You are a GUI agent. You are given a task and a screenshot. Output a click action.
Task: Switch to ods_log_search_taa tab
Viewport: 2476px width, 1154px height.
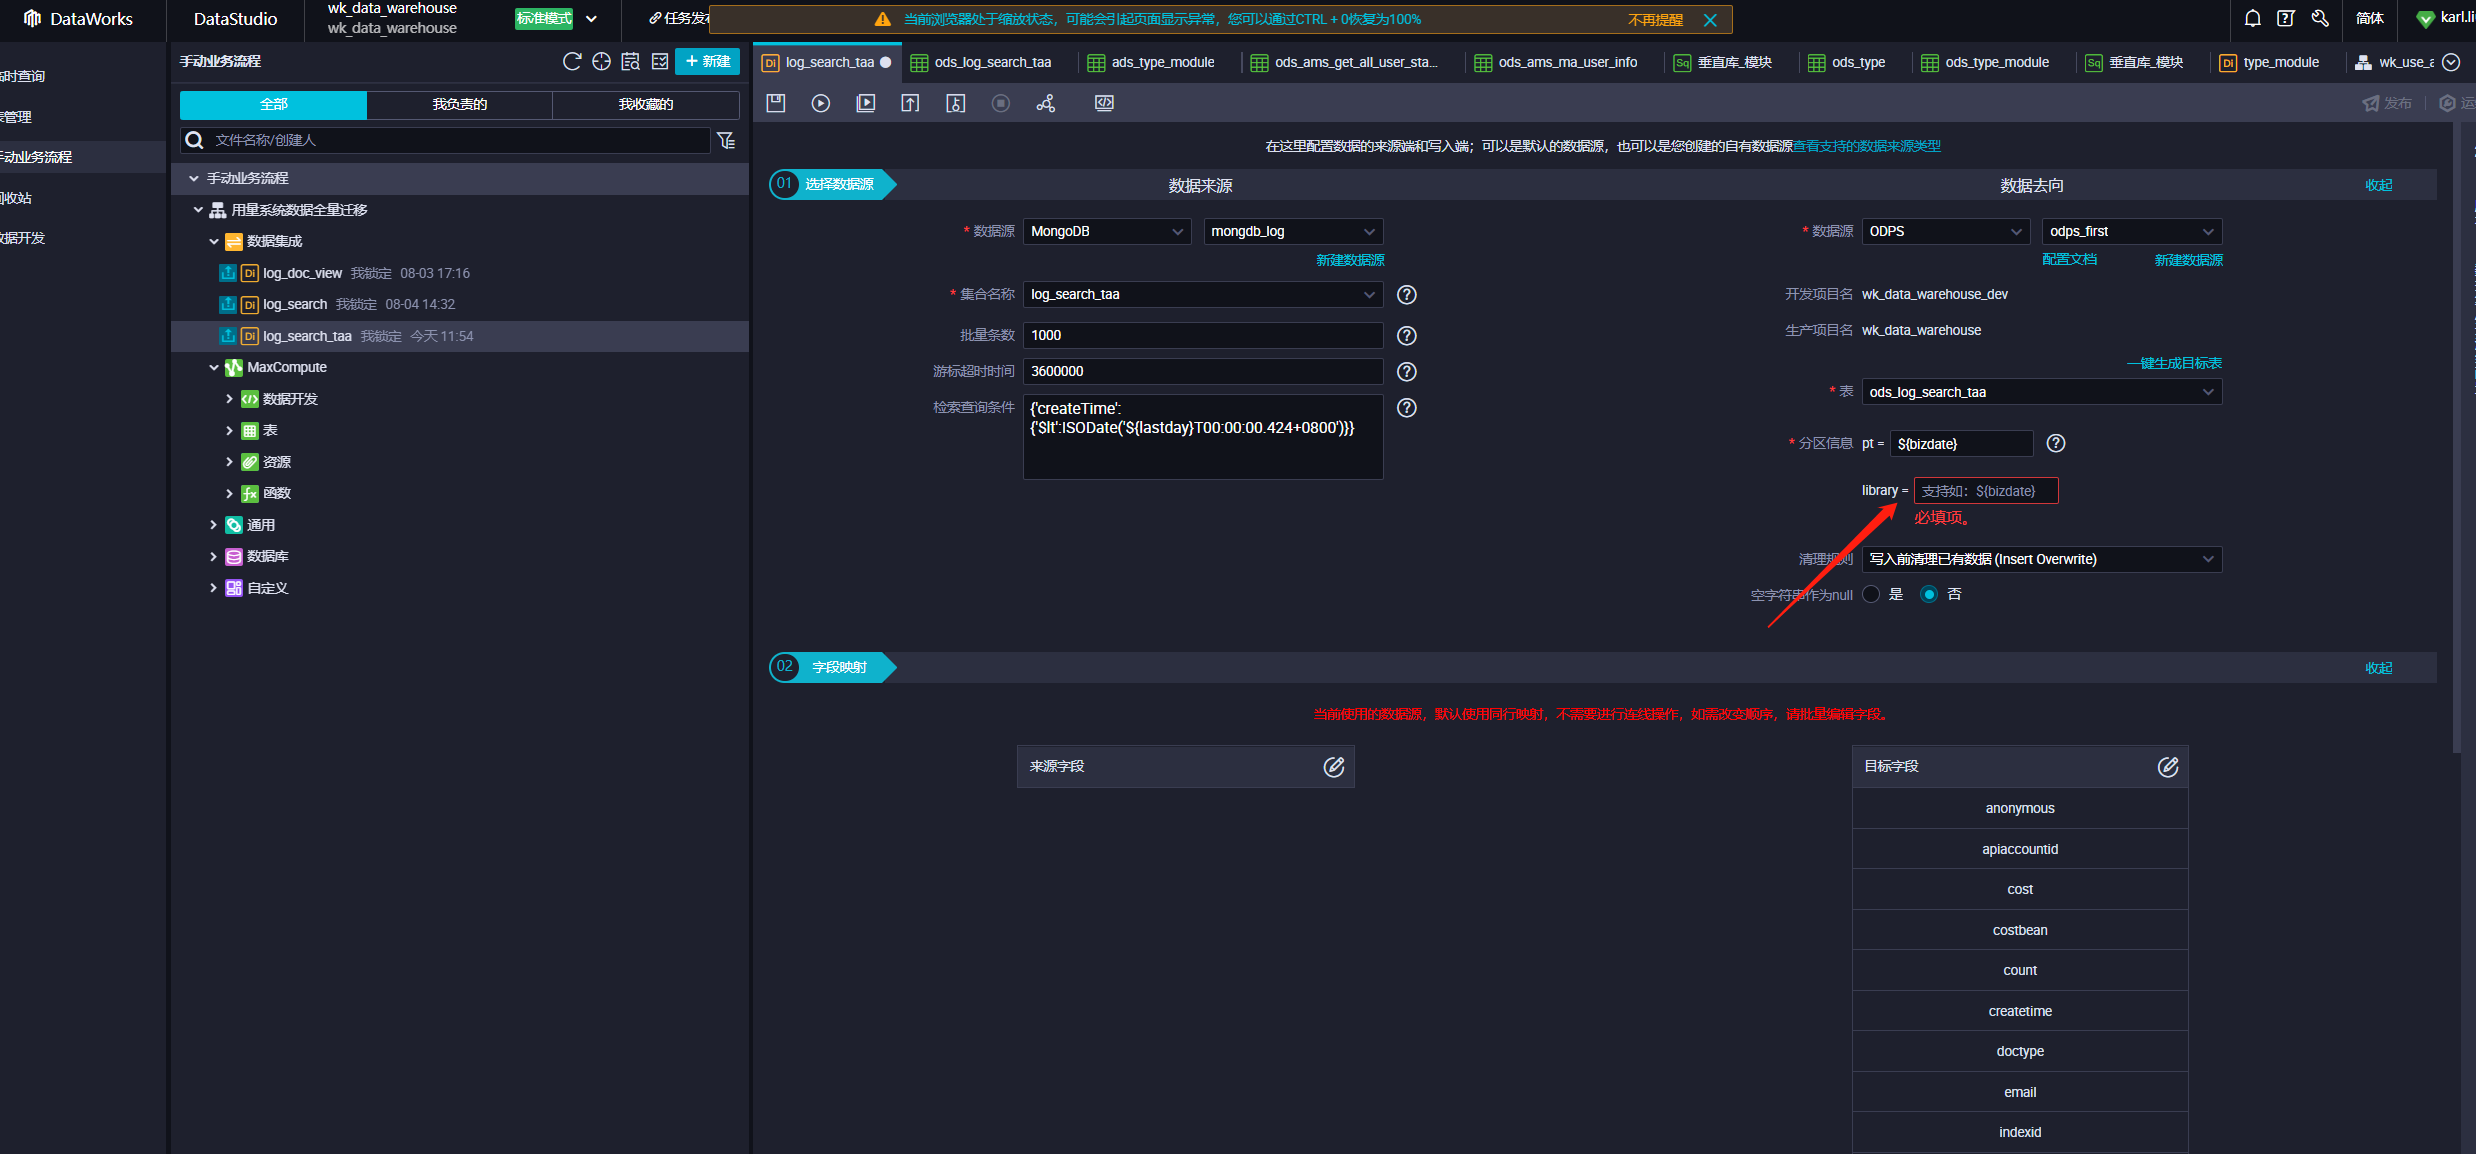981,62
